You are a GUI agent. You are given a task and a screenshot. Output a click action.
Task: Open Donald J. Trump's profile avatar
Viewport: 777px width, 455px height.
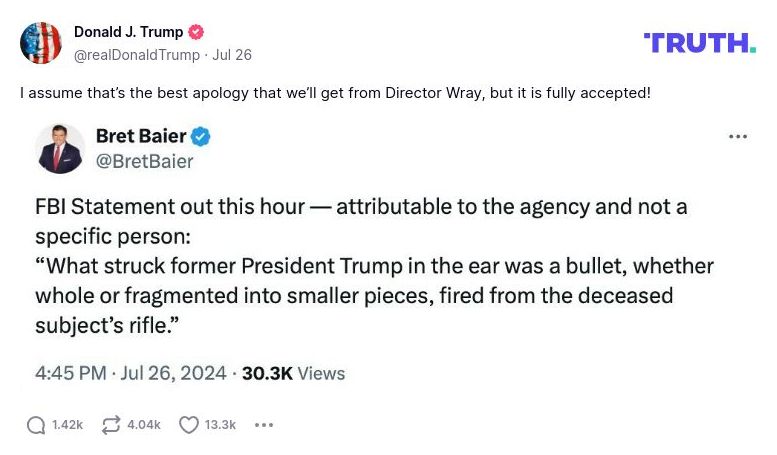(x=41, y=43)
